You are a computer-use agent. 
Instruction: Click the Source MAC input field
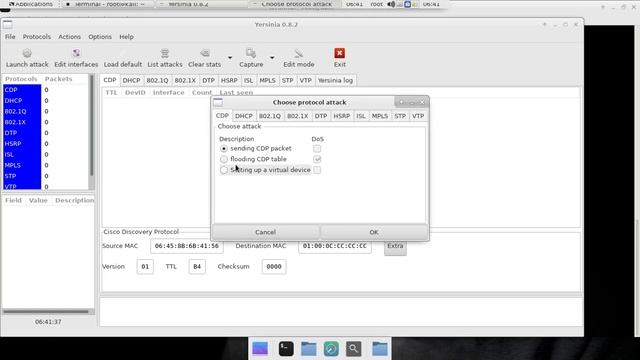click(187, 246)
